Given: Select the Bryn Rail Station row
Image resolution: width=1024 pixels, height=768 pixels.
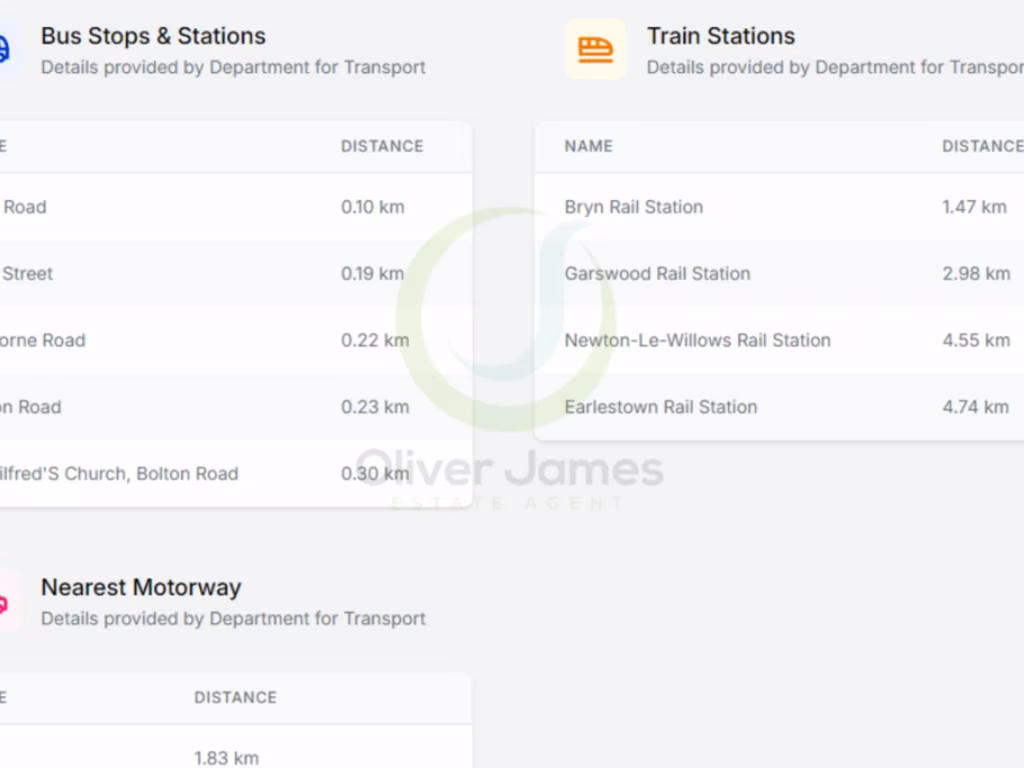Looking at the screenshot, I should pos(633,207).
